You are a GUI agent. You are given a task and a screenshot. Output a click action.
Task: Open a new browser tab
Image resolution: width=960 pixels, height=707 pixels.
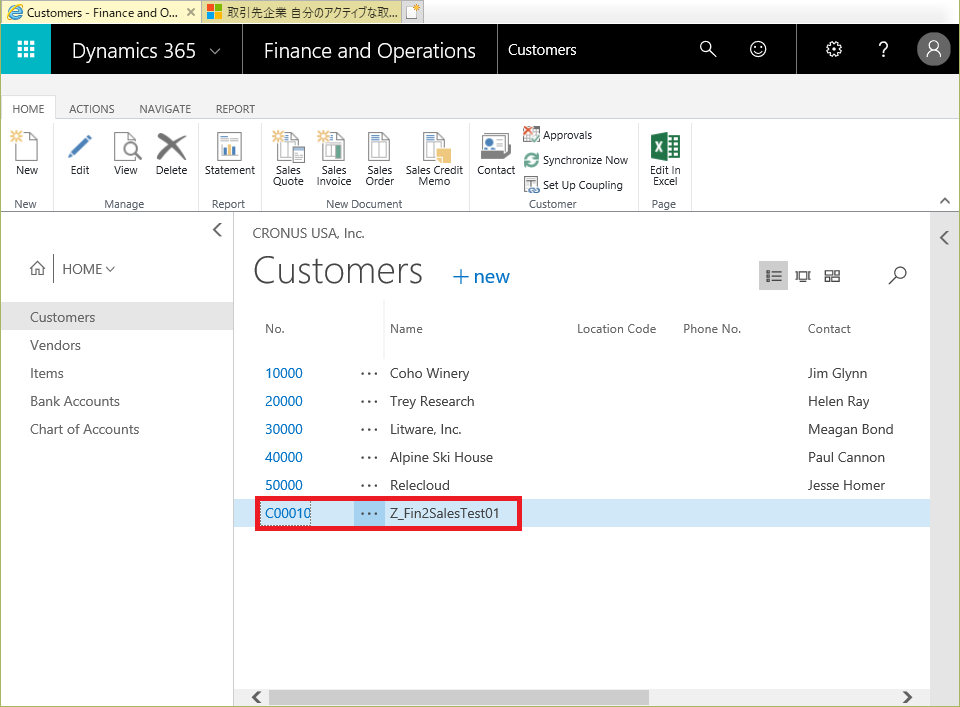413,12
